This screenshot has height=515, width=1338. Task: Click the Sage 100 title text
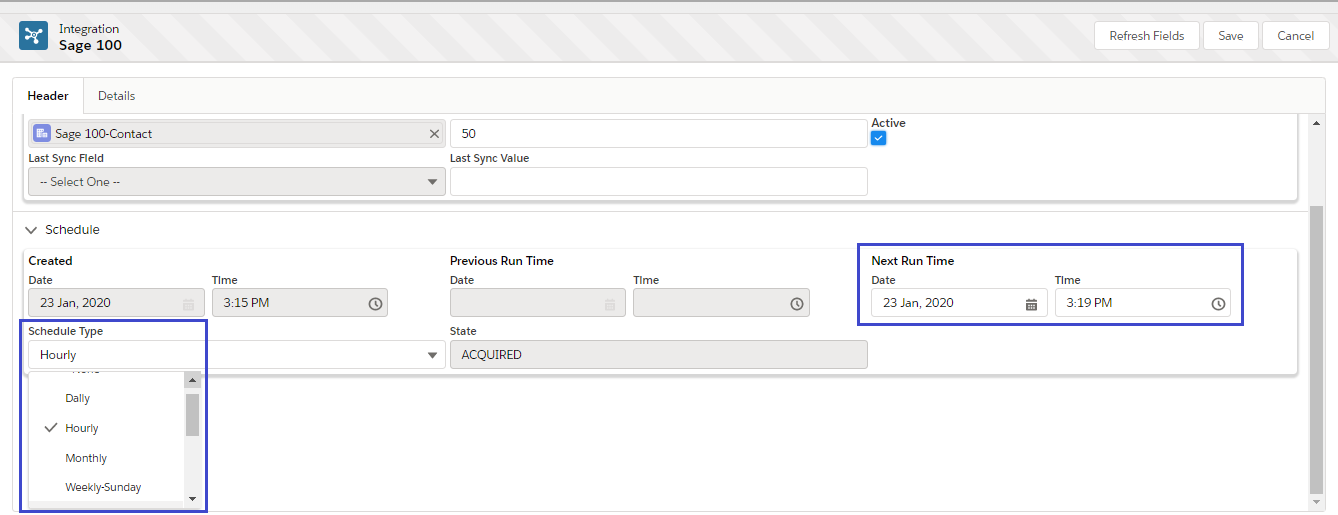click(x=90, y=45)
